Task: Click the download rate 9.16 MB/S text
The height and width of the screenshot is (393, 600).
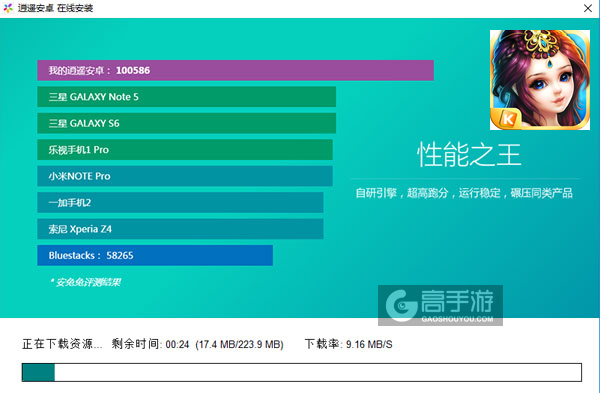Action: [369, 344]
